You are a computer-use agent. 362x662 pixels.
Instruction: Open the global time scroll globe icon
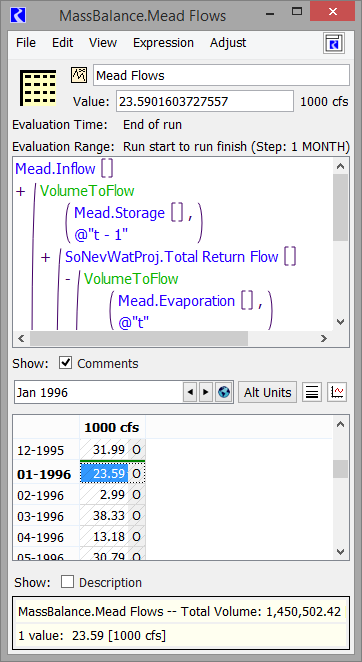tap(224, 392)
